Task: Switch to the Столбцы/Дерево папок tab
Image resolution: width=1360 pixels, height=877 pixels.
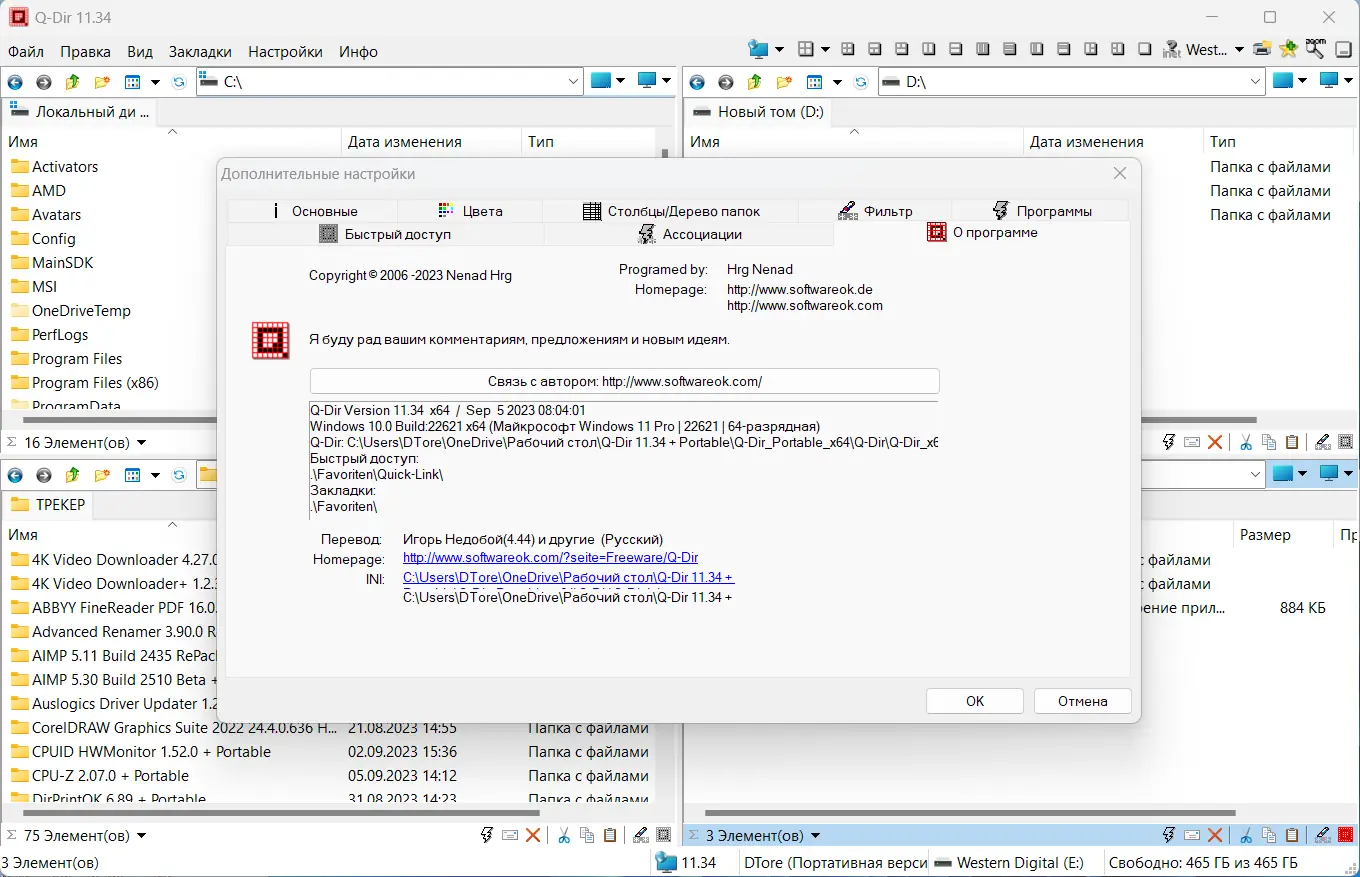Action: click(x=671, y=211)
